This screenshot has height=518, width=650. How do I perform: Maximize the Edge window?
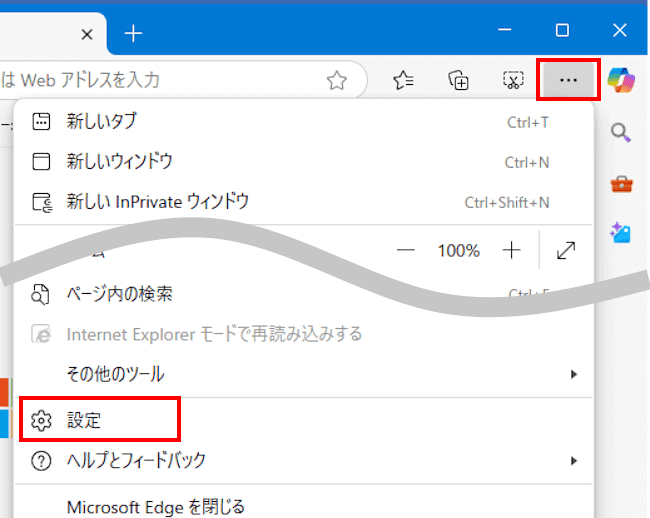[x=562, y=30]
